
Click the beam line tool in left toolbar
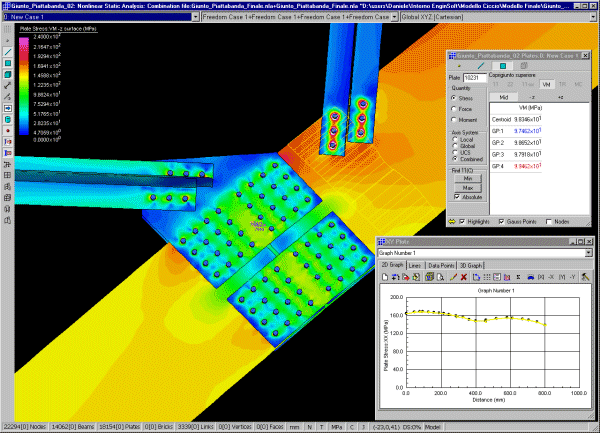tap(8, 50)
